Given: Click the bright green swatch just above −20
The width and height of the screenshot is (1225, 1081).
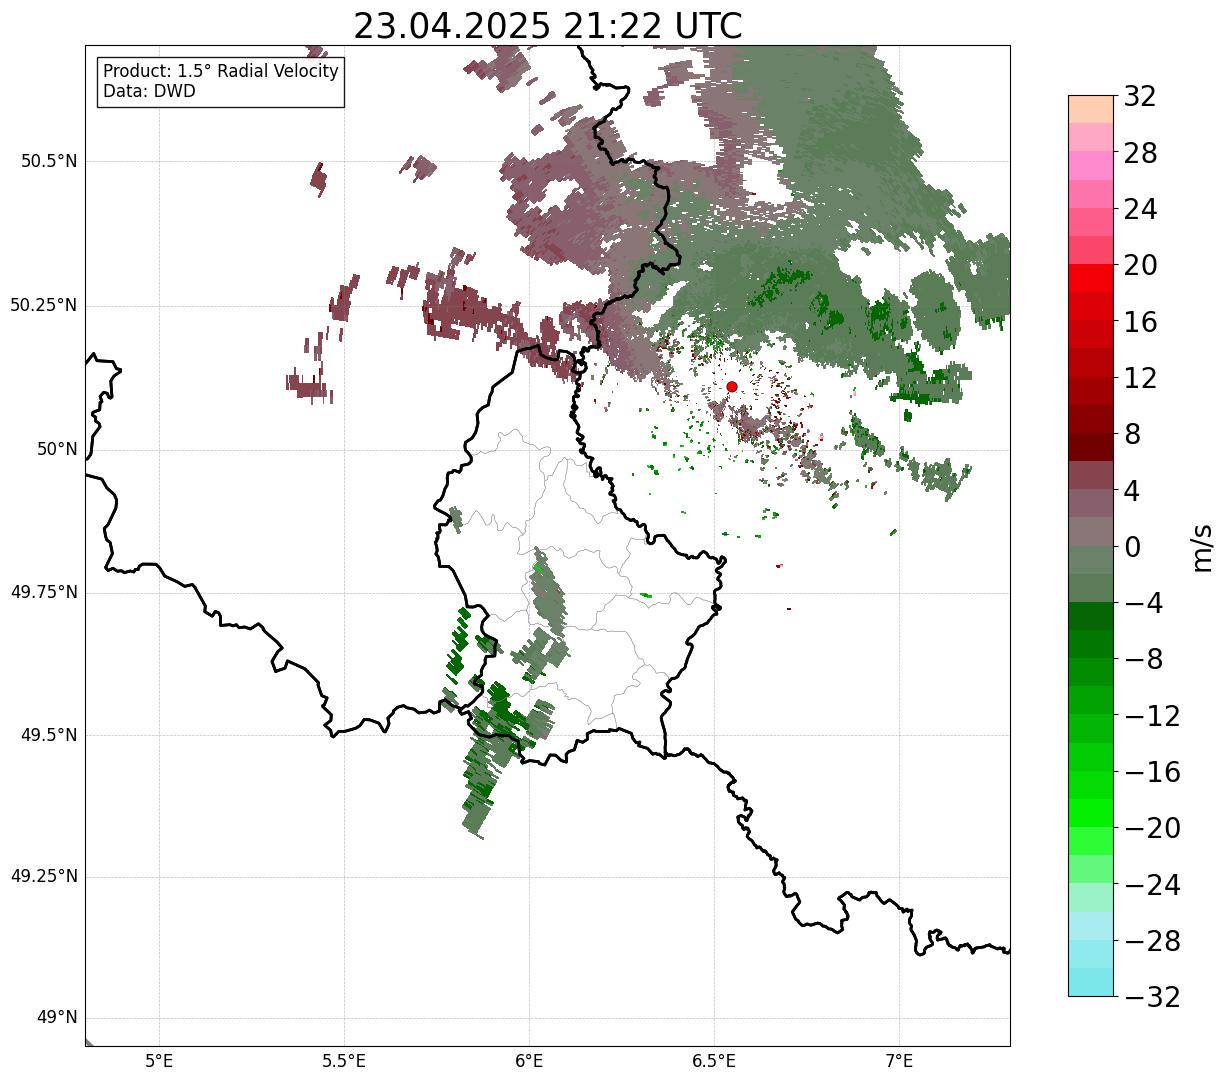Looking at the screenshot, I should pyautogui.click(x=1091, y=813).
